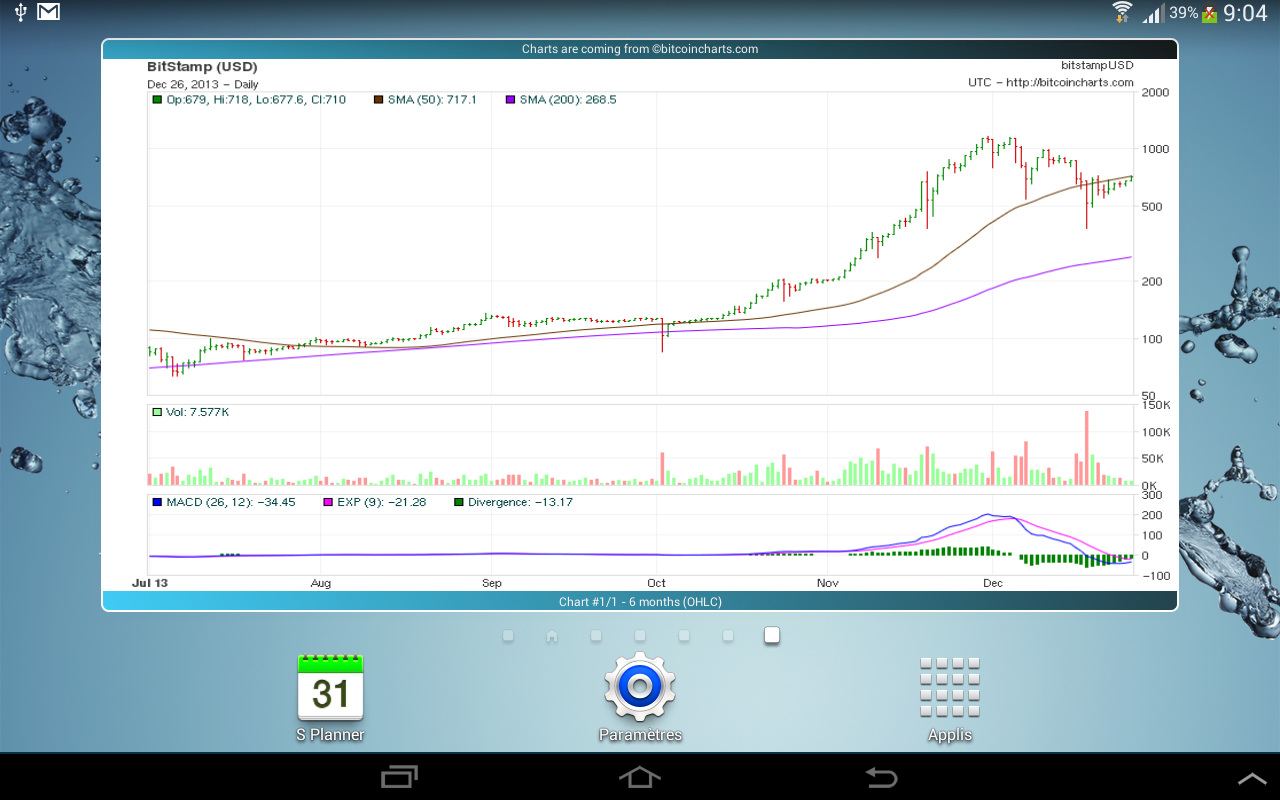Click the light green Vol legend square
Viewport: 1280px width, 800px height.
(157, 412)
